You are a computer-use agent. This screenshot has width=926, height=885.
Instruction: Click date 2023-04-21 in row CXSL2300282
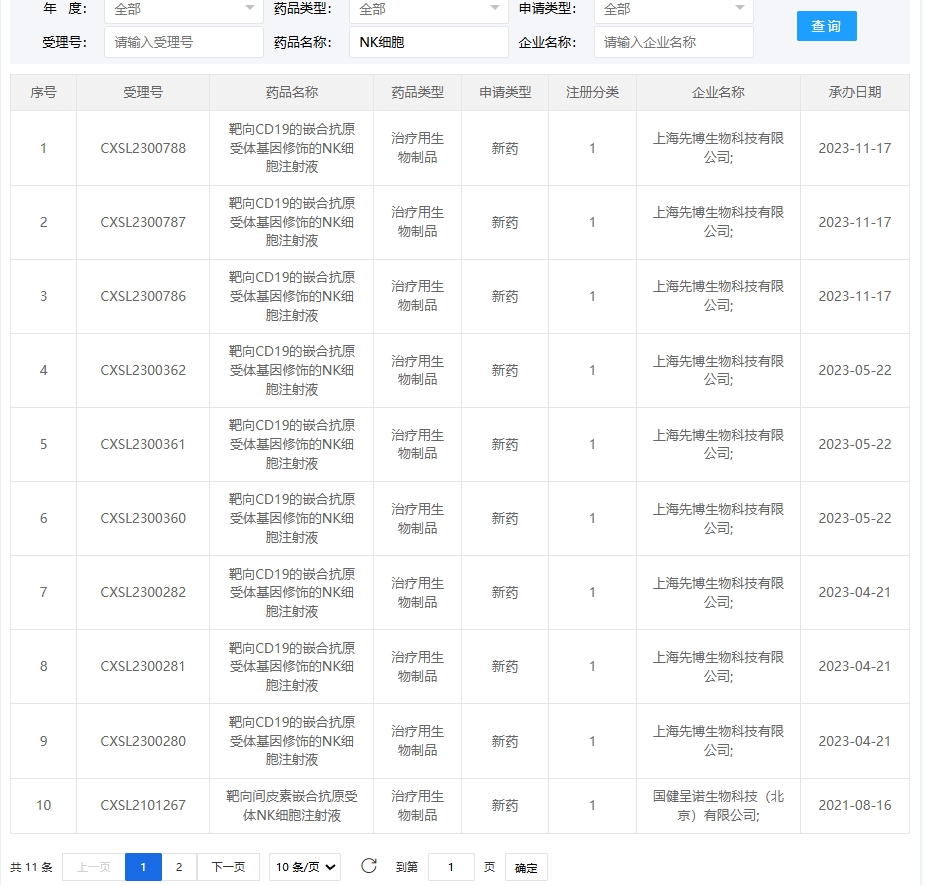pyautogui.click(x=855, y=592)
